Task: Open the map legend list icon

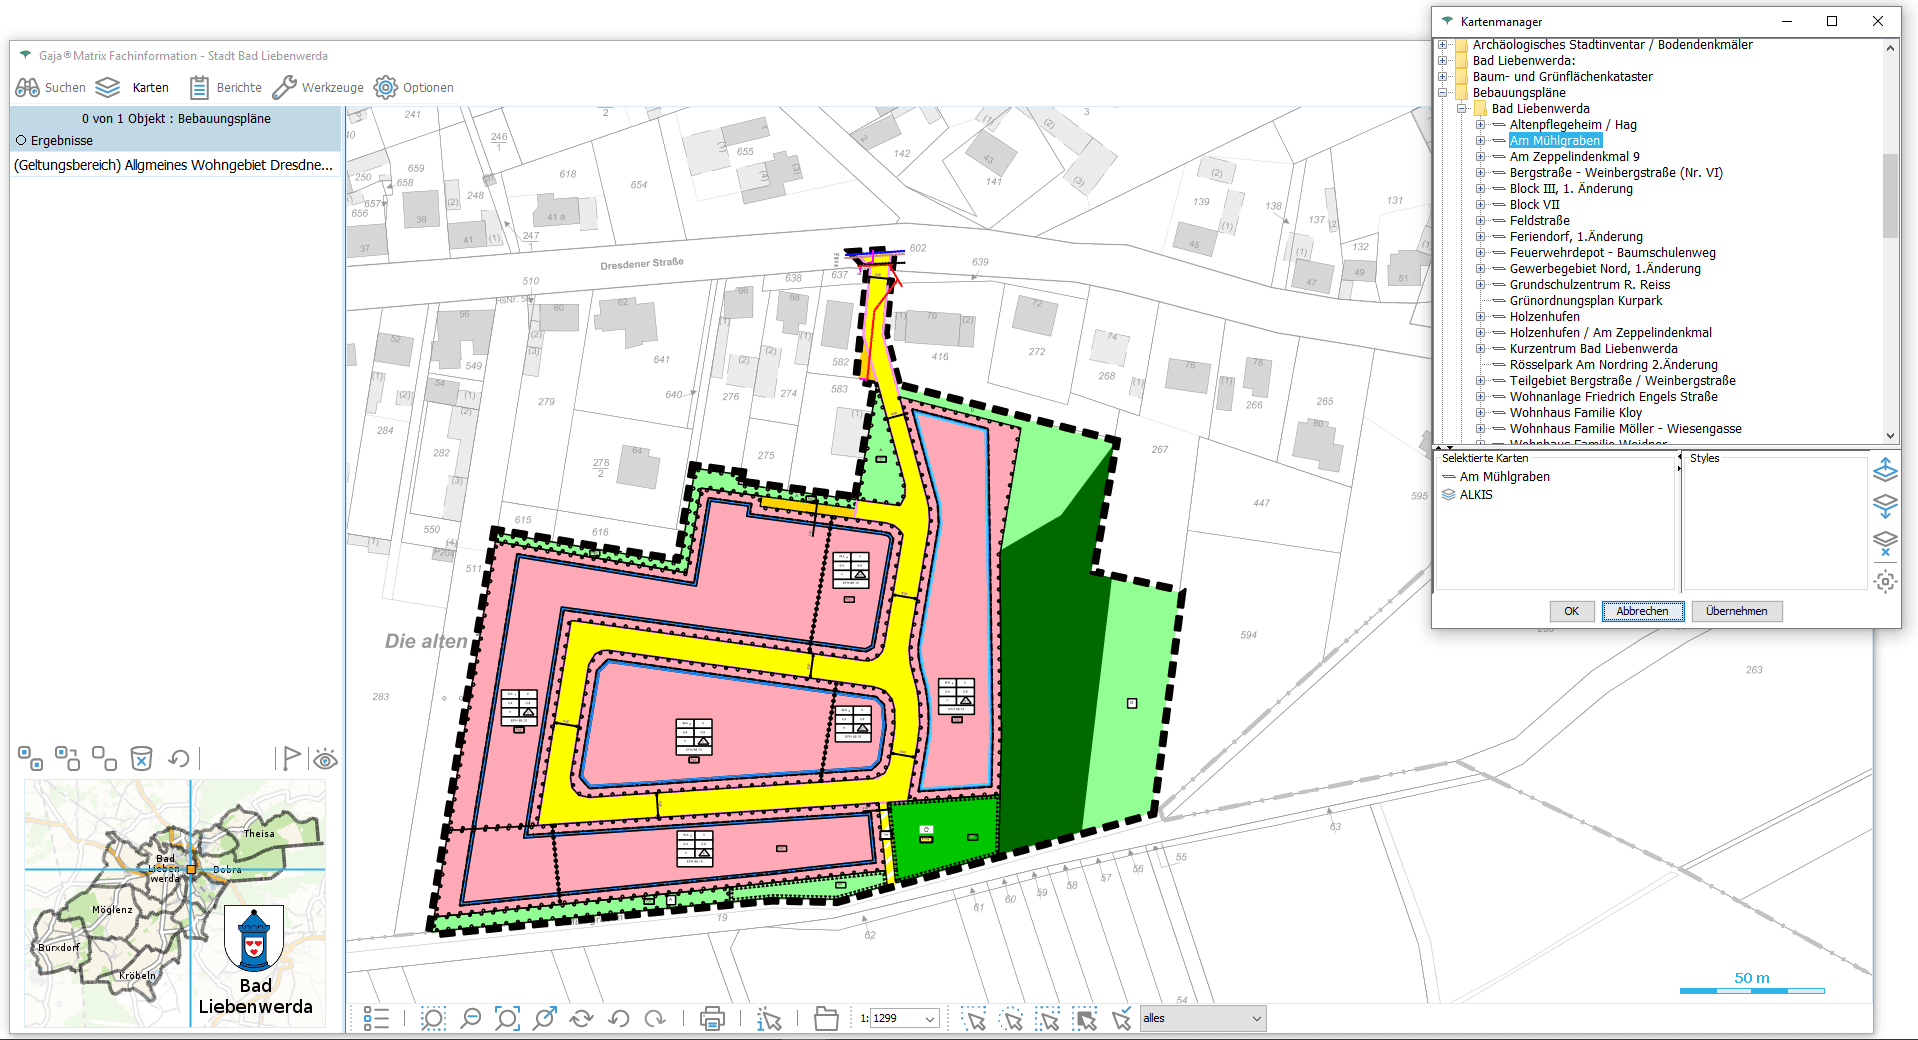Action: (376, 1019)
